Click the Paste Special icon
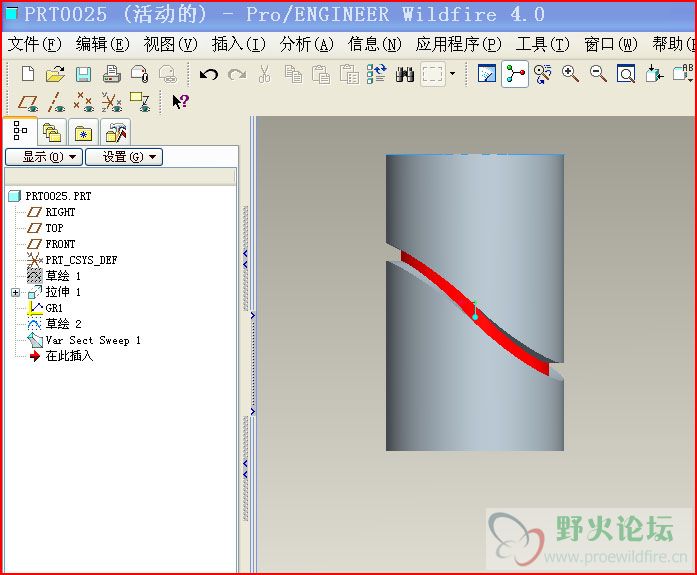The height and width of the screenshot is (575, 697). tap(349, 74)
